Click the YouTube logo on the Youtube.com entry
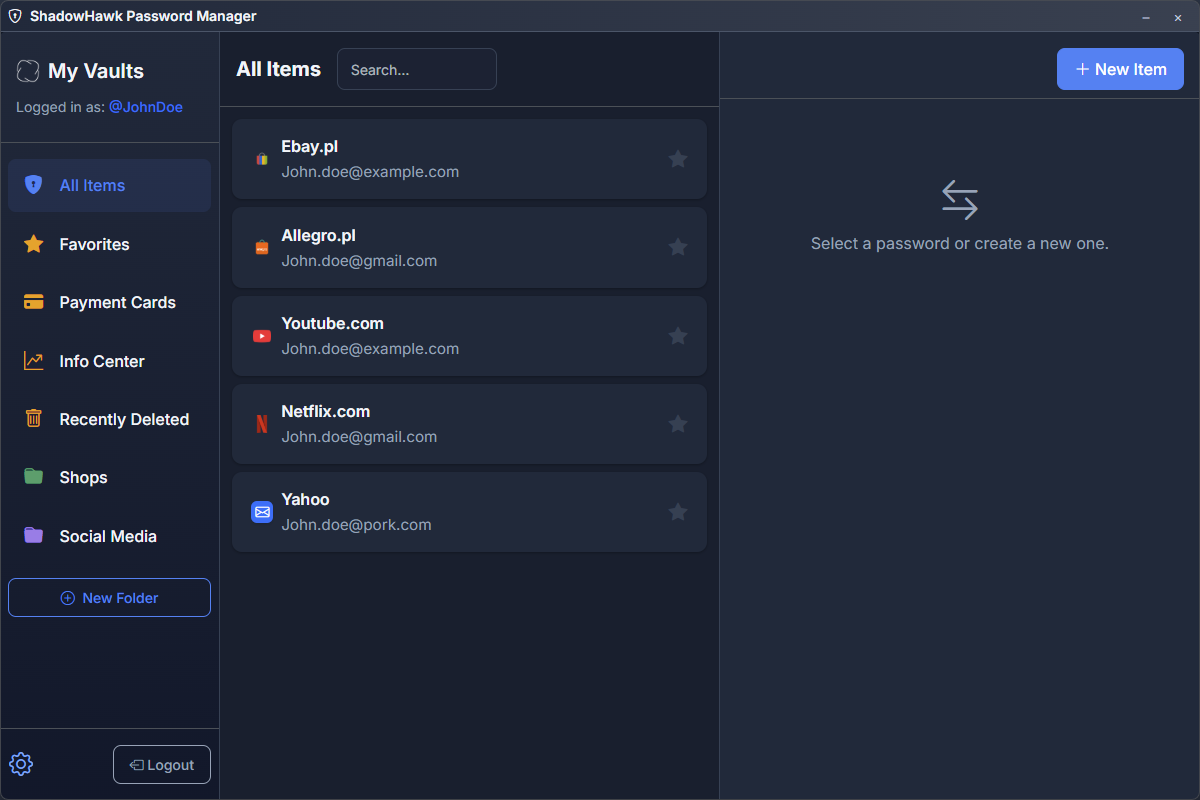 click(261, 336)
